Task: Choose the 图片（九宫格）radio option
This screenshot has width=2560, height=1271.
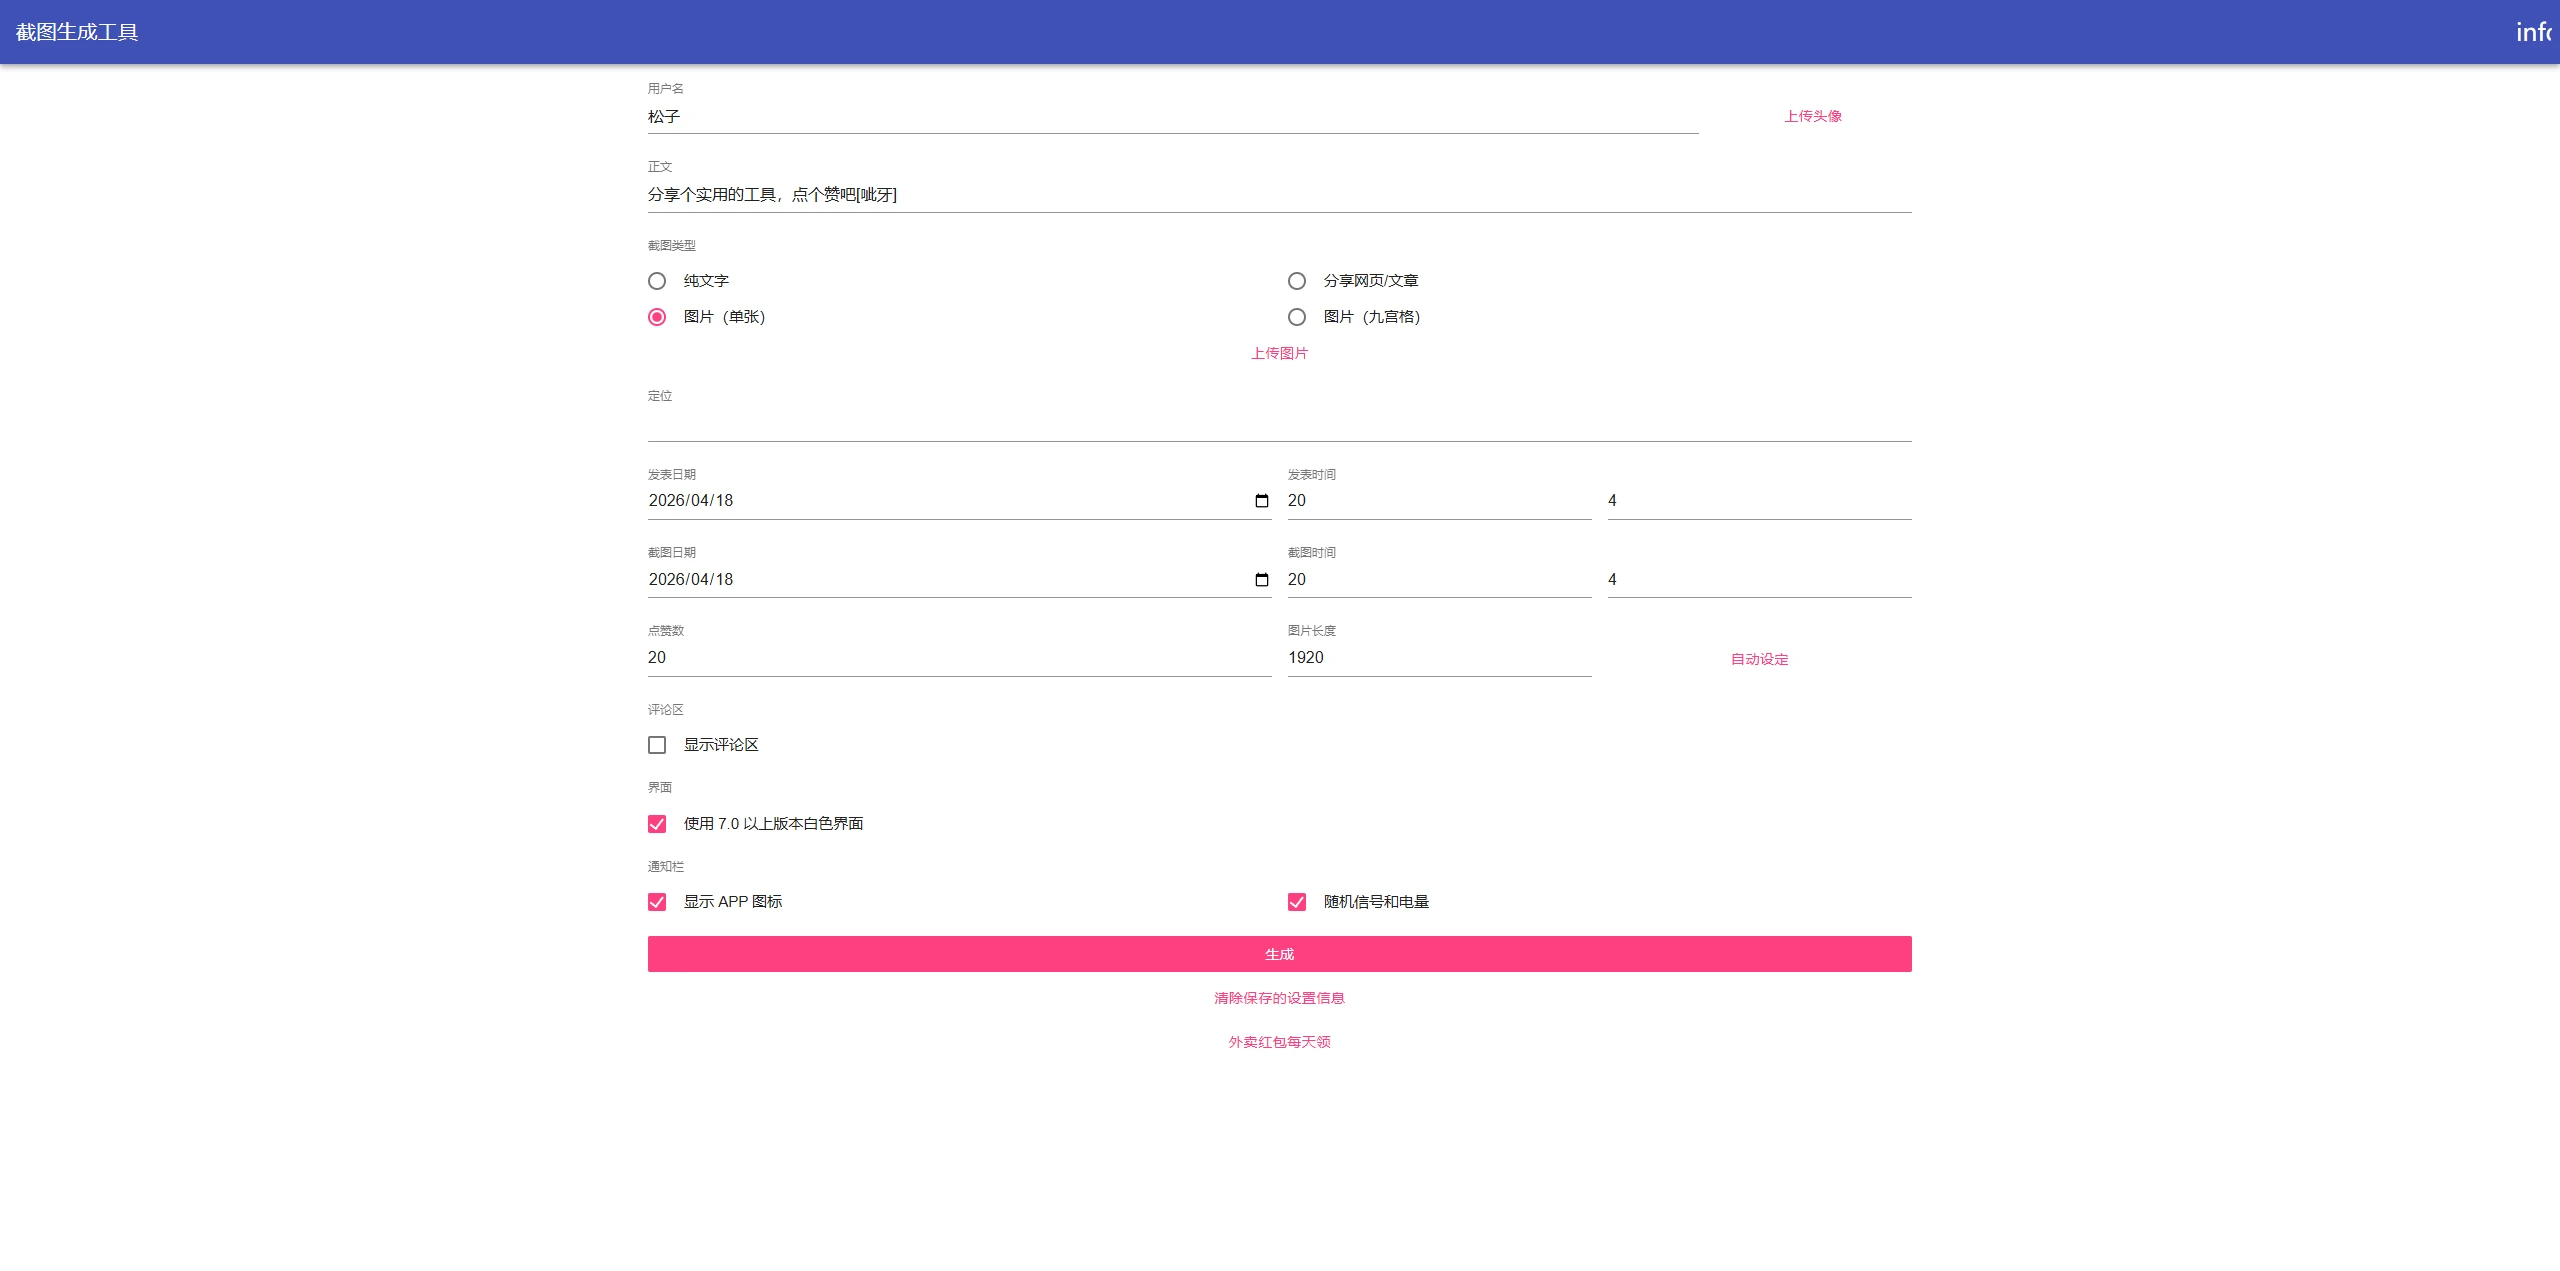Action: click(1297, 317)
